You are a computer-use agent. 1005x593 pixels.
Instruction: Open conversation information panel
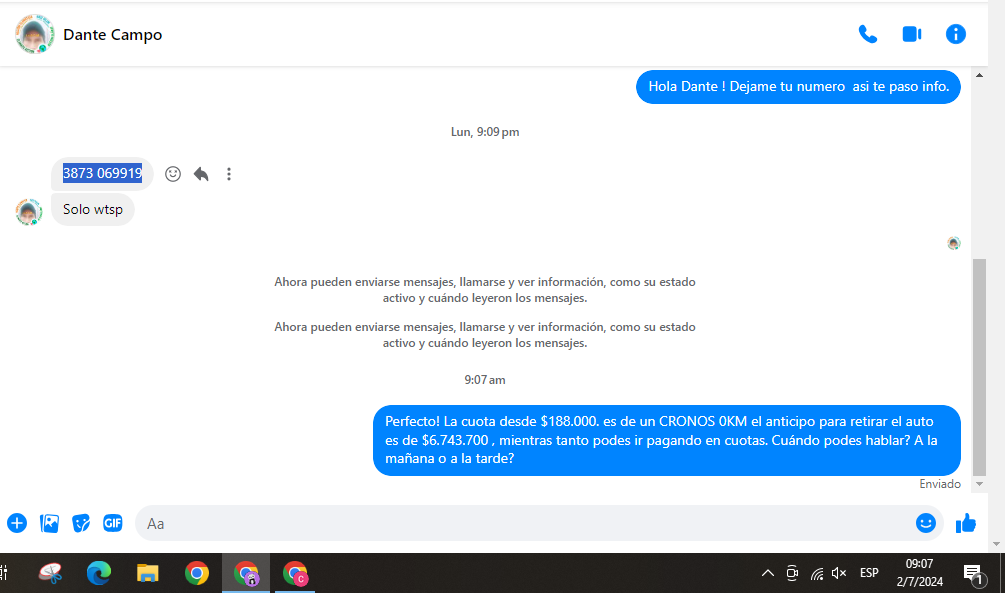coord(956,34)
